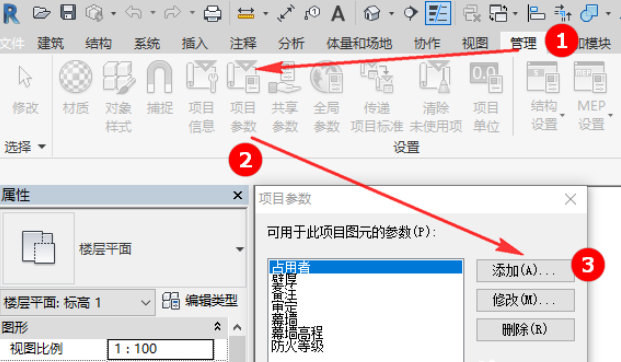Click the Modify (修改) button in dialog
This screenshot has width=621, height=362.
(525, 300)
